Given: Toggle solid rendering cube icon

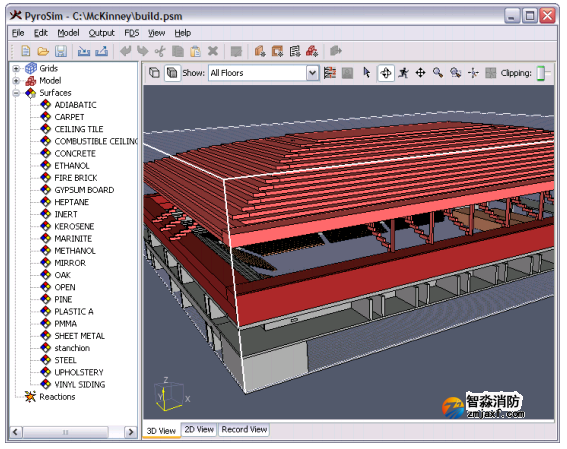Looking at the screenshot, I should 172,73.
